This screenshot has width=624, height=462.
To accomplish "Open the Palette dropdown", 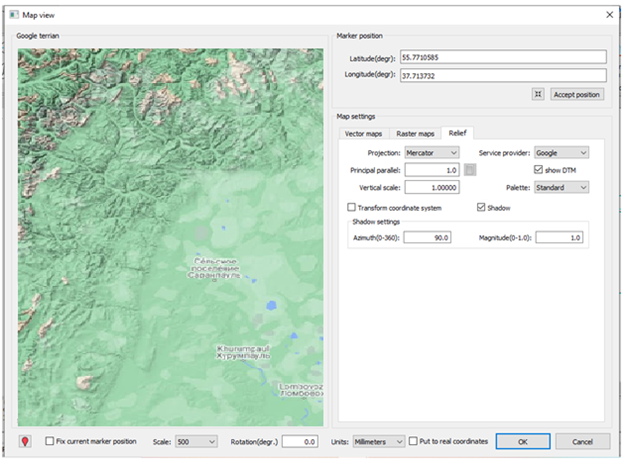I will pyautogui.click(x=561, y=187).
